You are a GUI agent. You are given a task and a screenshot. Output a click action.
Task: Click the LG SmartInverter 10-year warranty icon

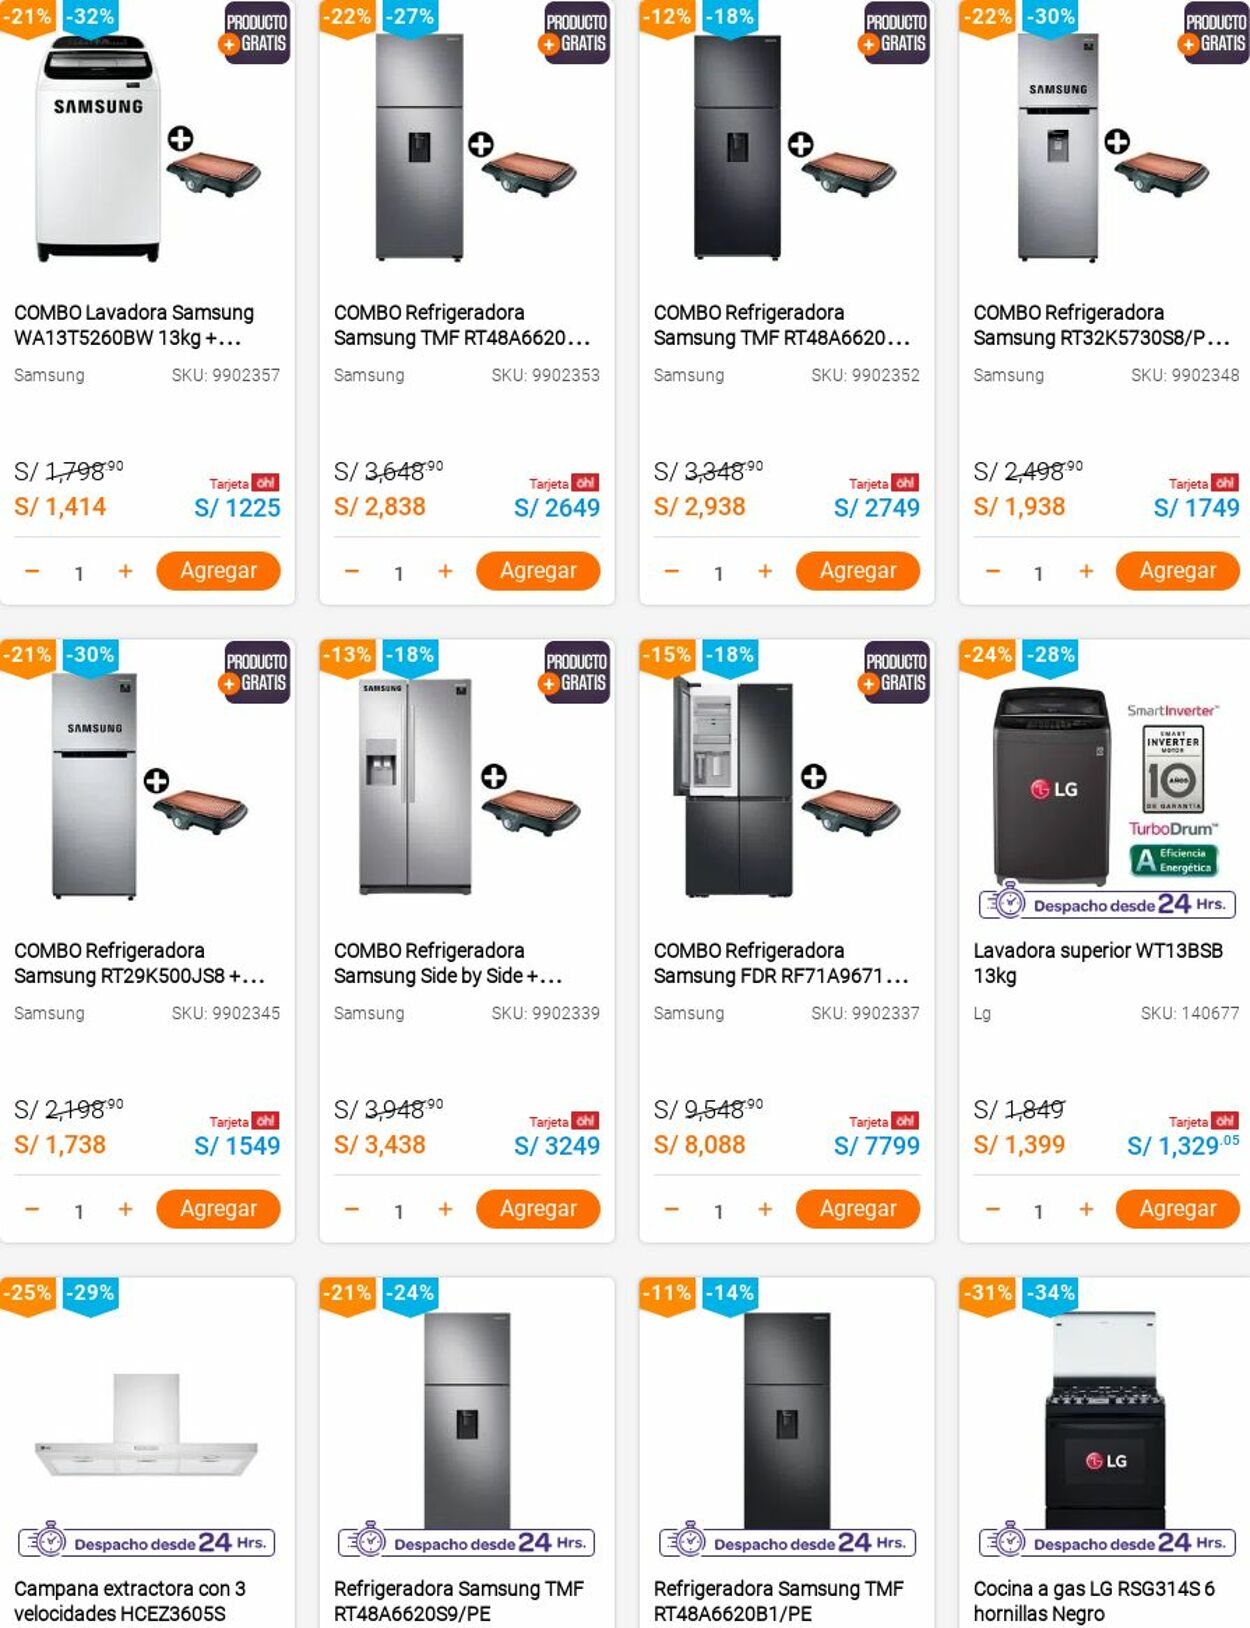[x=1172, y=769]
